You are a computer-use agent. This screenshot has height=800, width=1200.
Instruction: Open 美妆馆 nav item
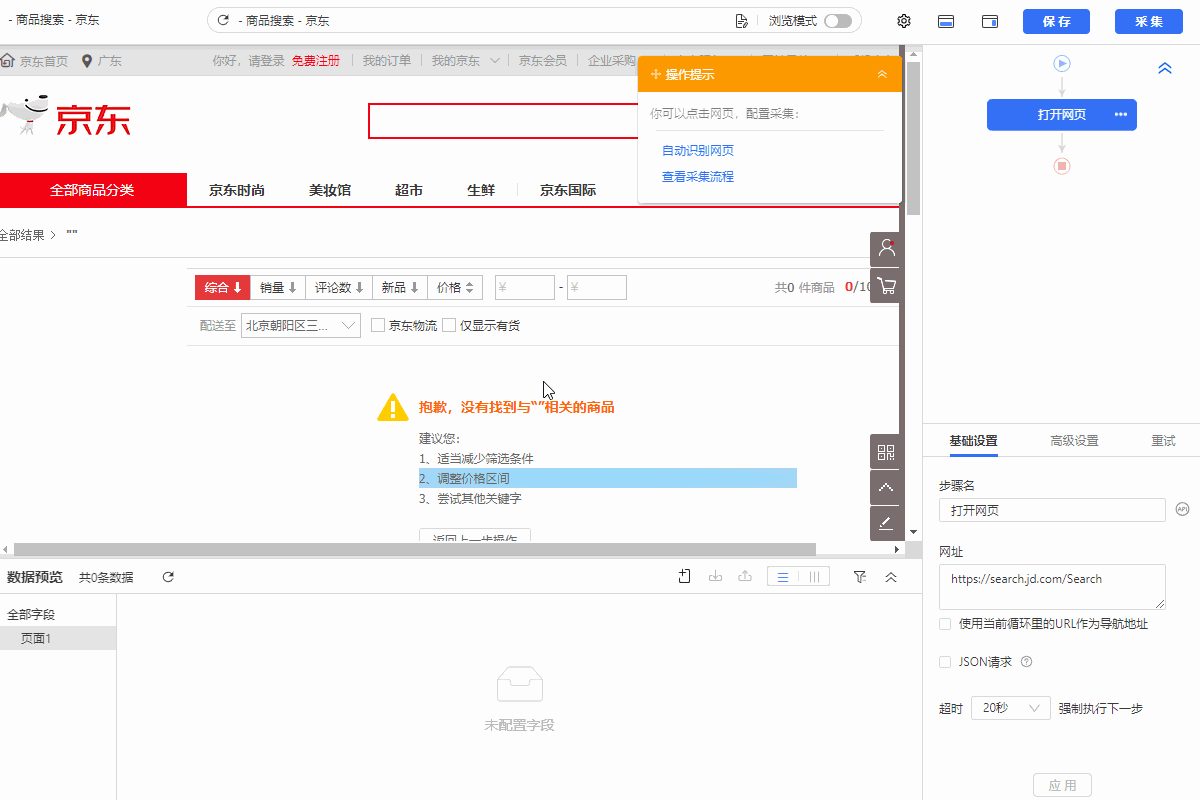(330, 190)
